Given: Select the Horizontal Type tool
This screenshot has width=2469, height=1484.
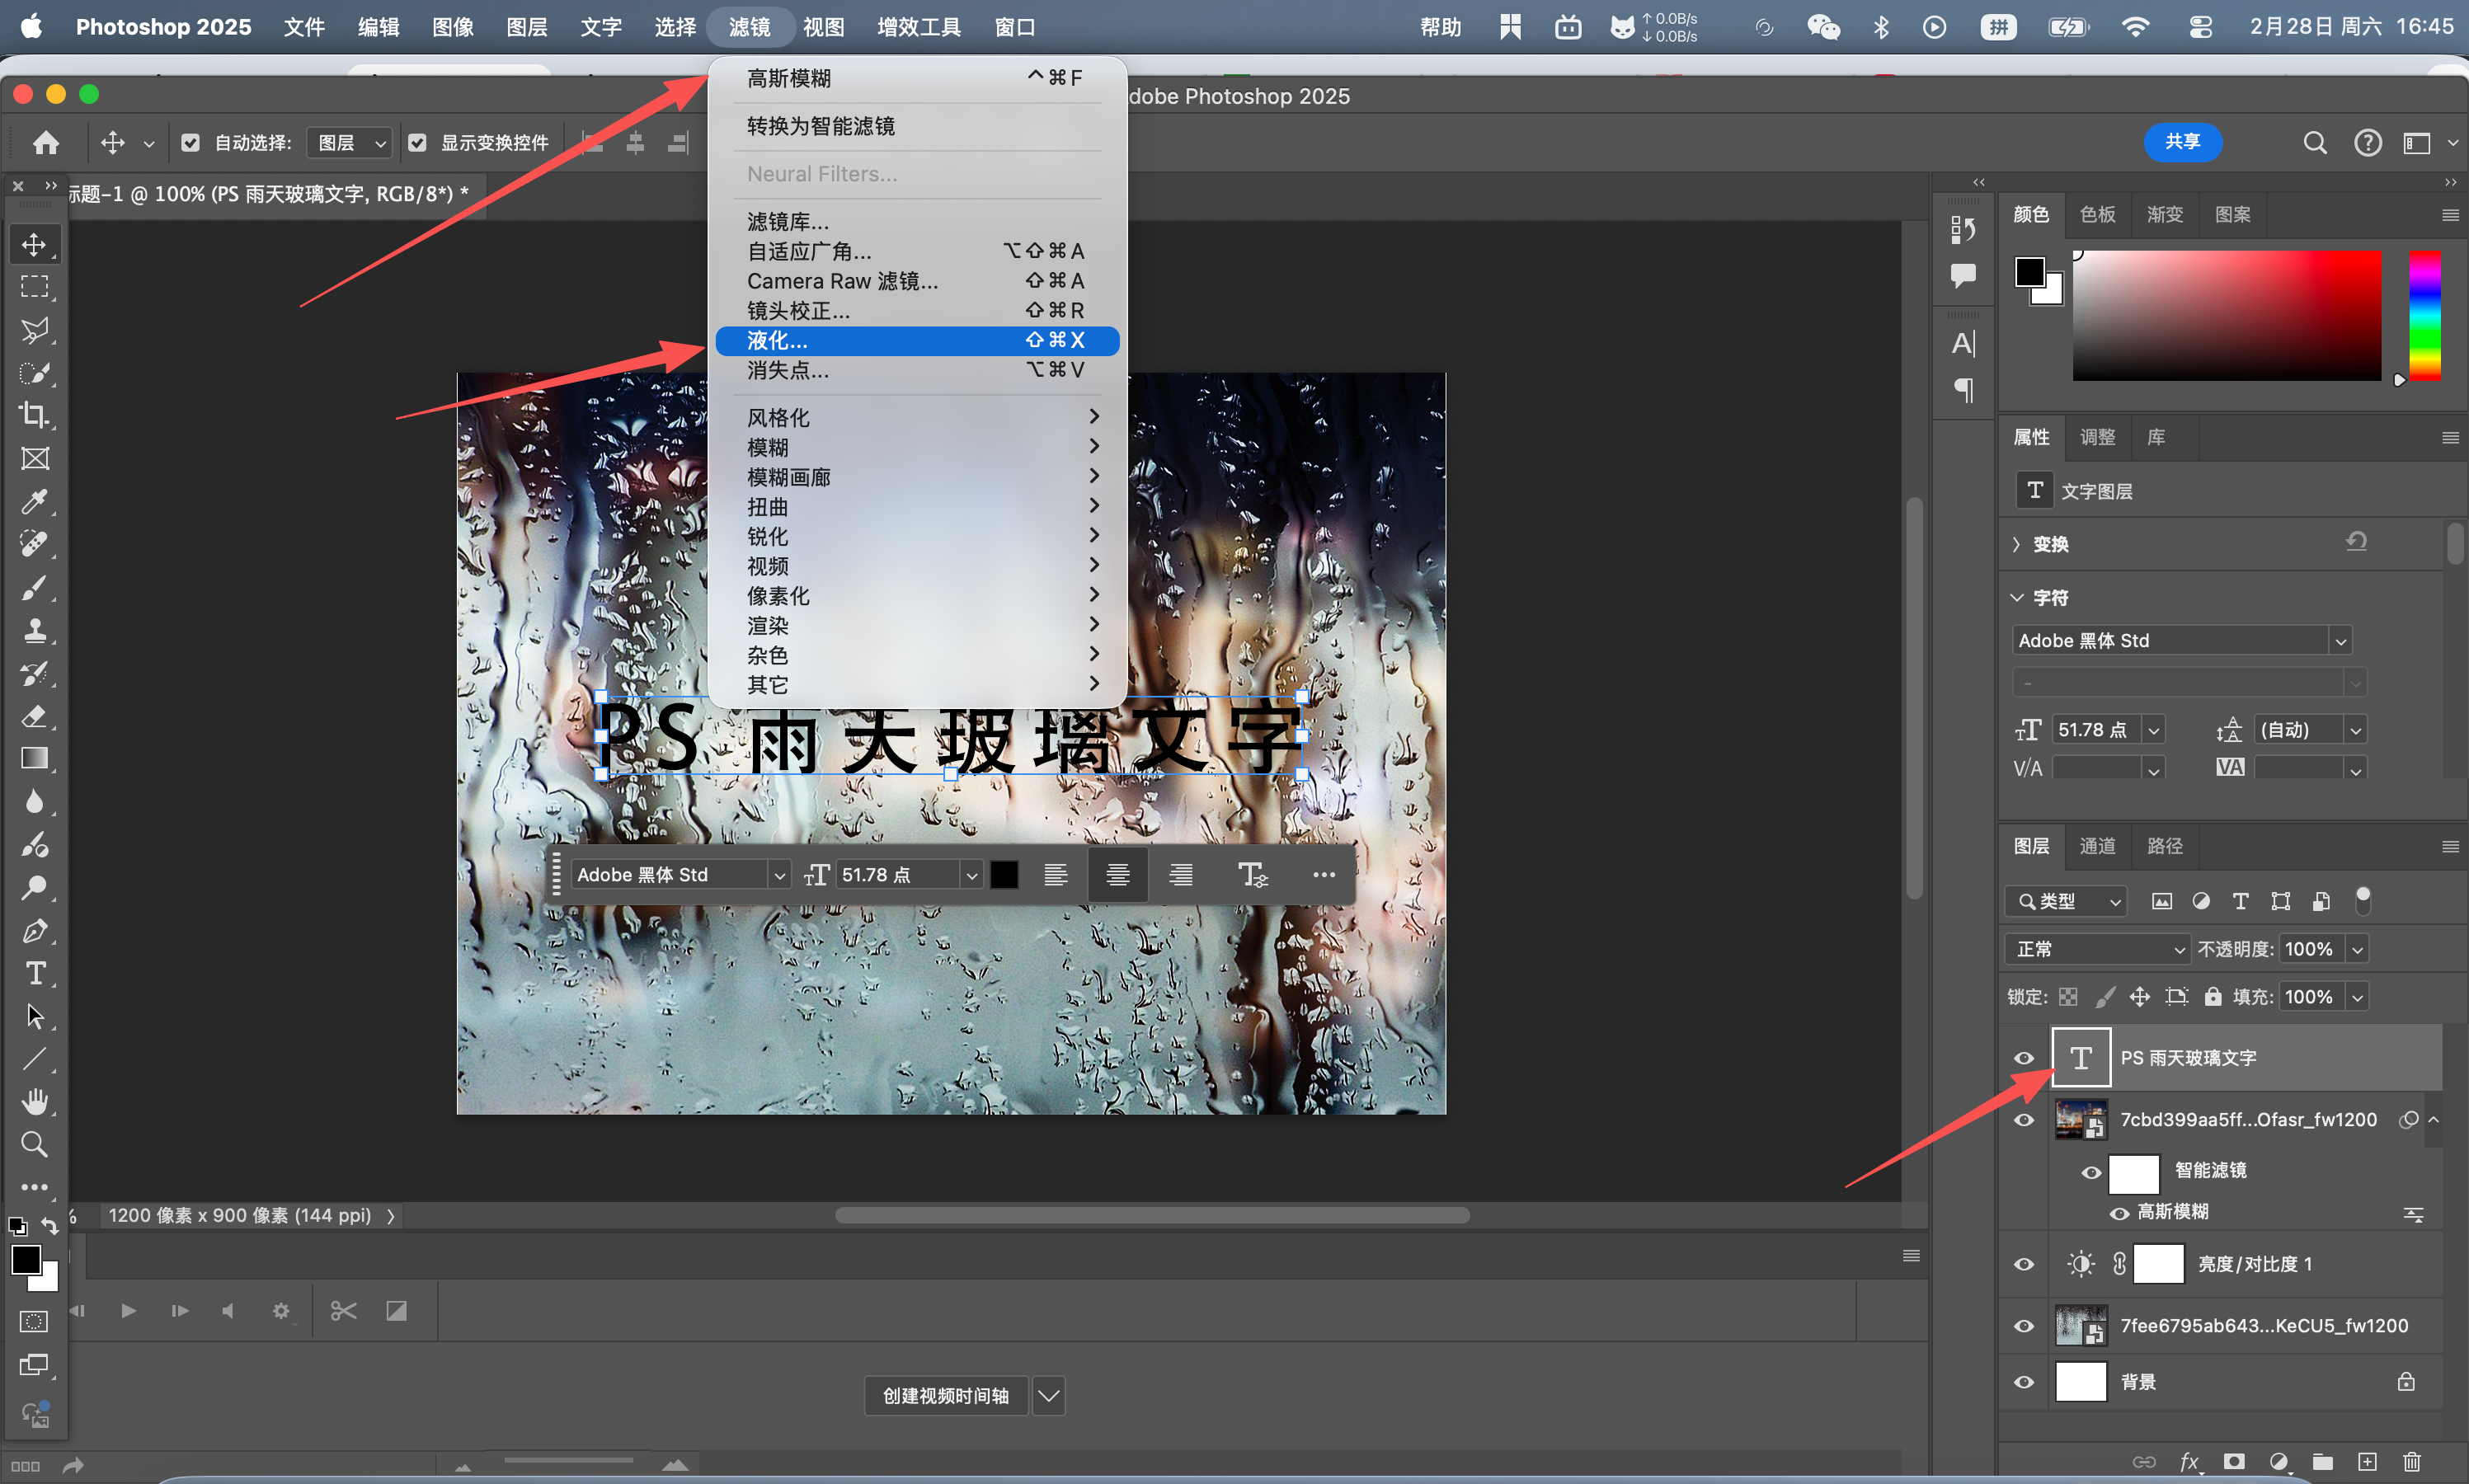Looking at the screenshot, I should click(x=35, y=974).
